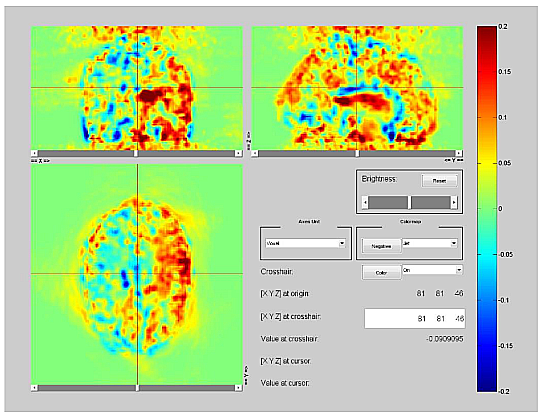The image size is (544, 419).
Task: Open the Axes Unit Voxel dropdown
Action: 305,243
